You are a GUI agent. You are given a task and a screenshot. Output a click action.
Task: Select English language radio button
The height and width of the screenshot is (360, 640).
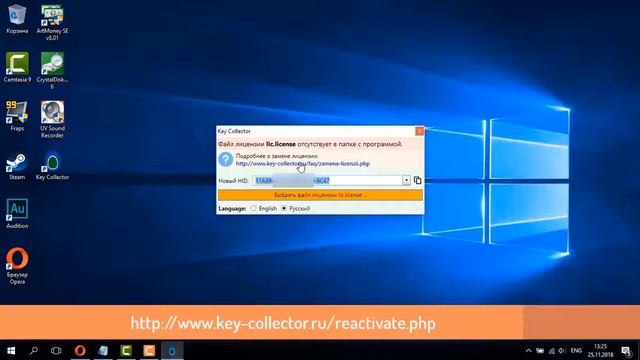[x=253, y=208]
